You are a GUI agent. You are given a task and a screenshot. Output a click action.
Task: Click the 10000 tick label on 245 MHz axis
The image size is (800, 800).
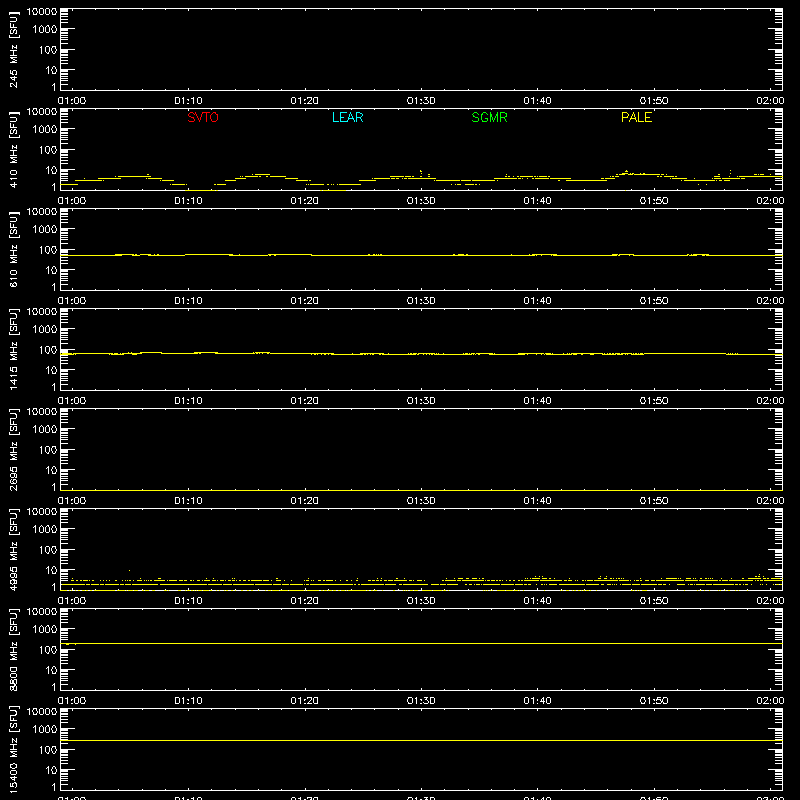(42, 12)
